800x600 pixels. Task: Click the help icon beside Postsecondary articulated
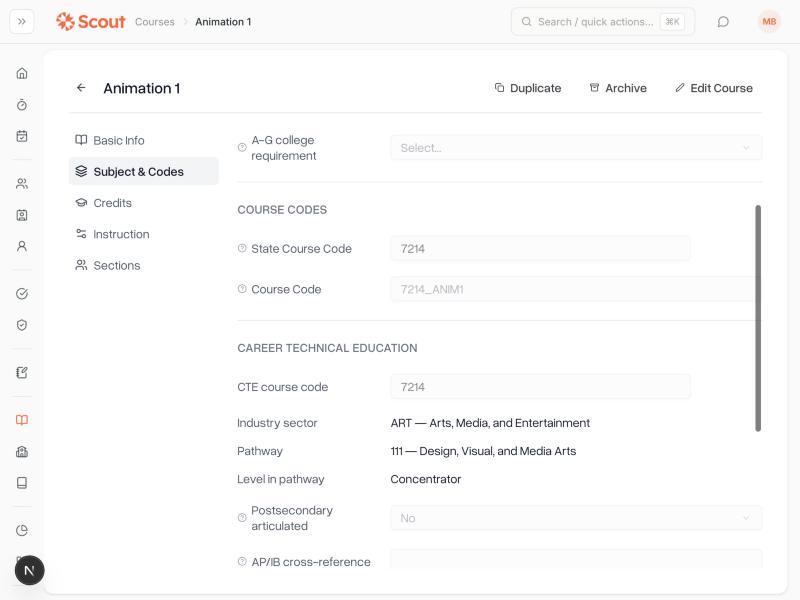[x=242, y=518]
